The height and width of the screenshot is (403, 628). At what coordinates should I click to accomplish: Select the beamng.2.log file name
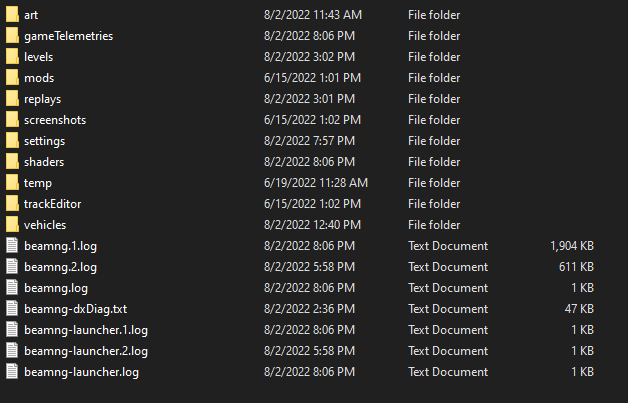(x=60, y=267)
